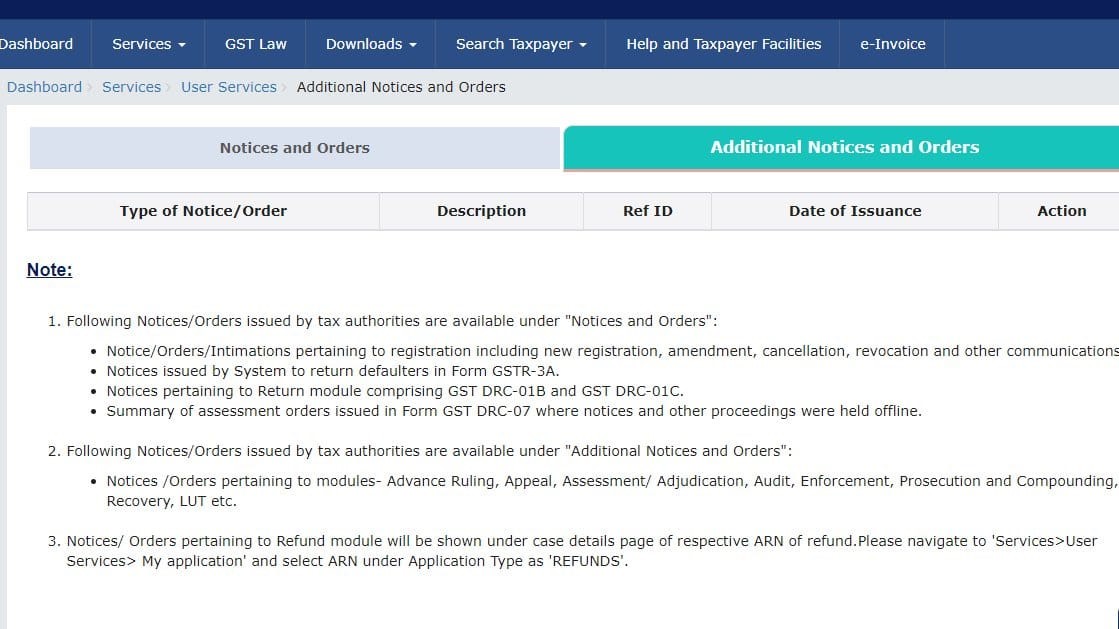Screen dimensions: 1119x629
Task: Open Help and Taxpayer Facilities
Action: [x=723, y=44]
